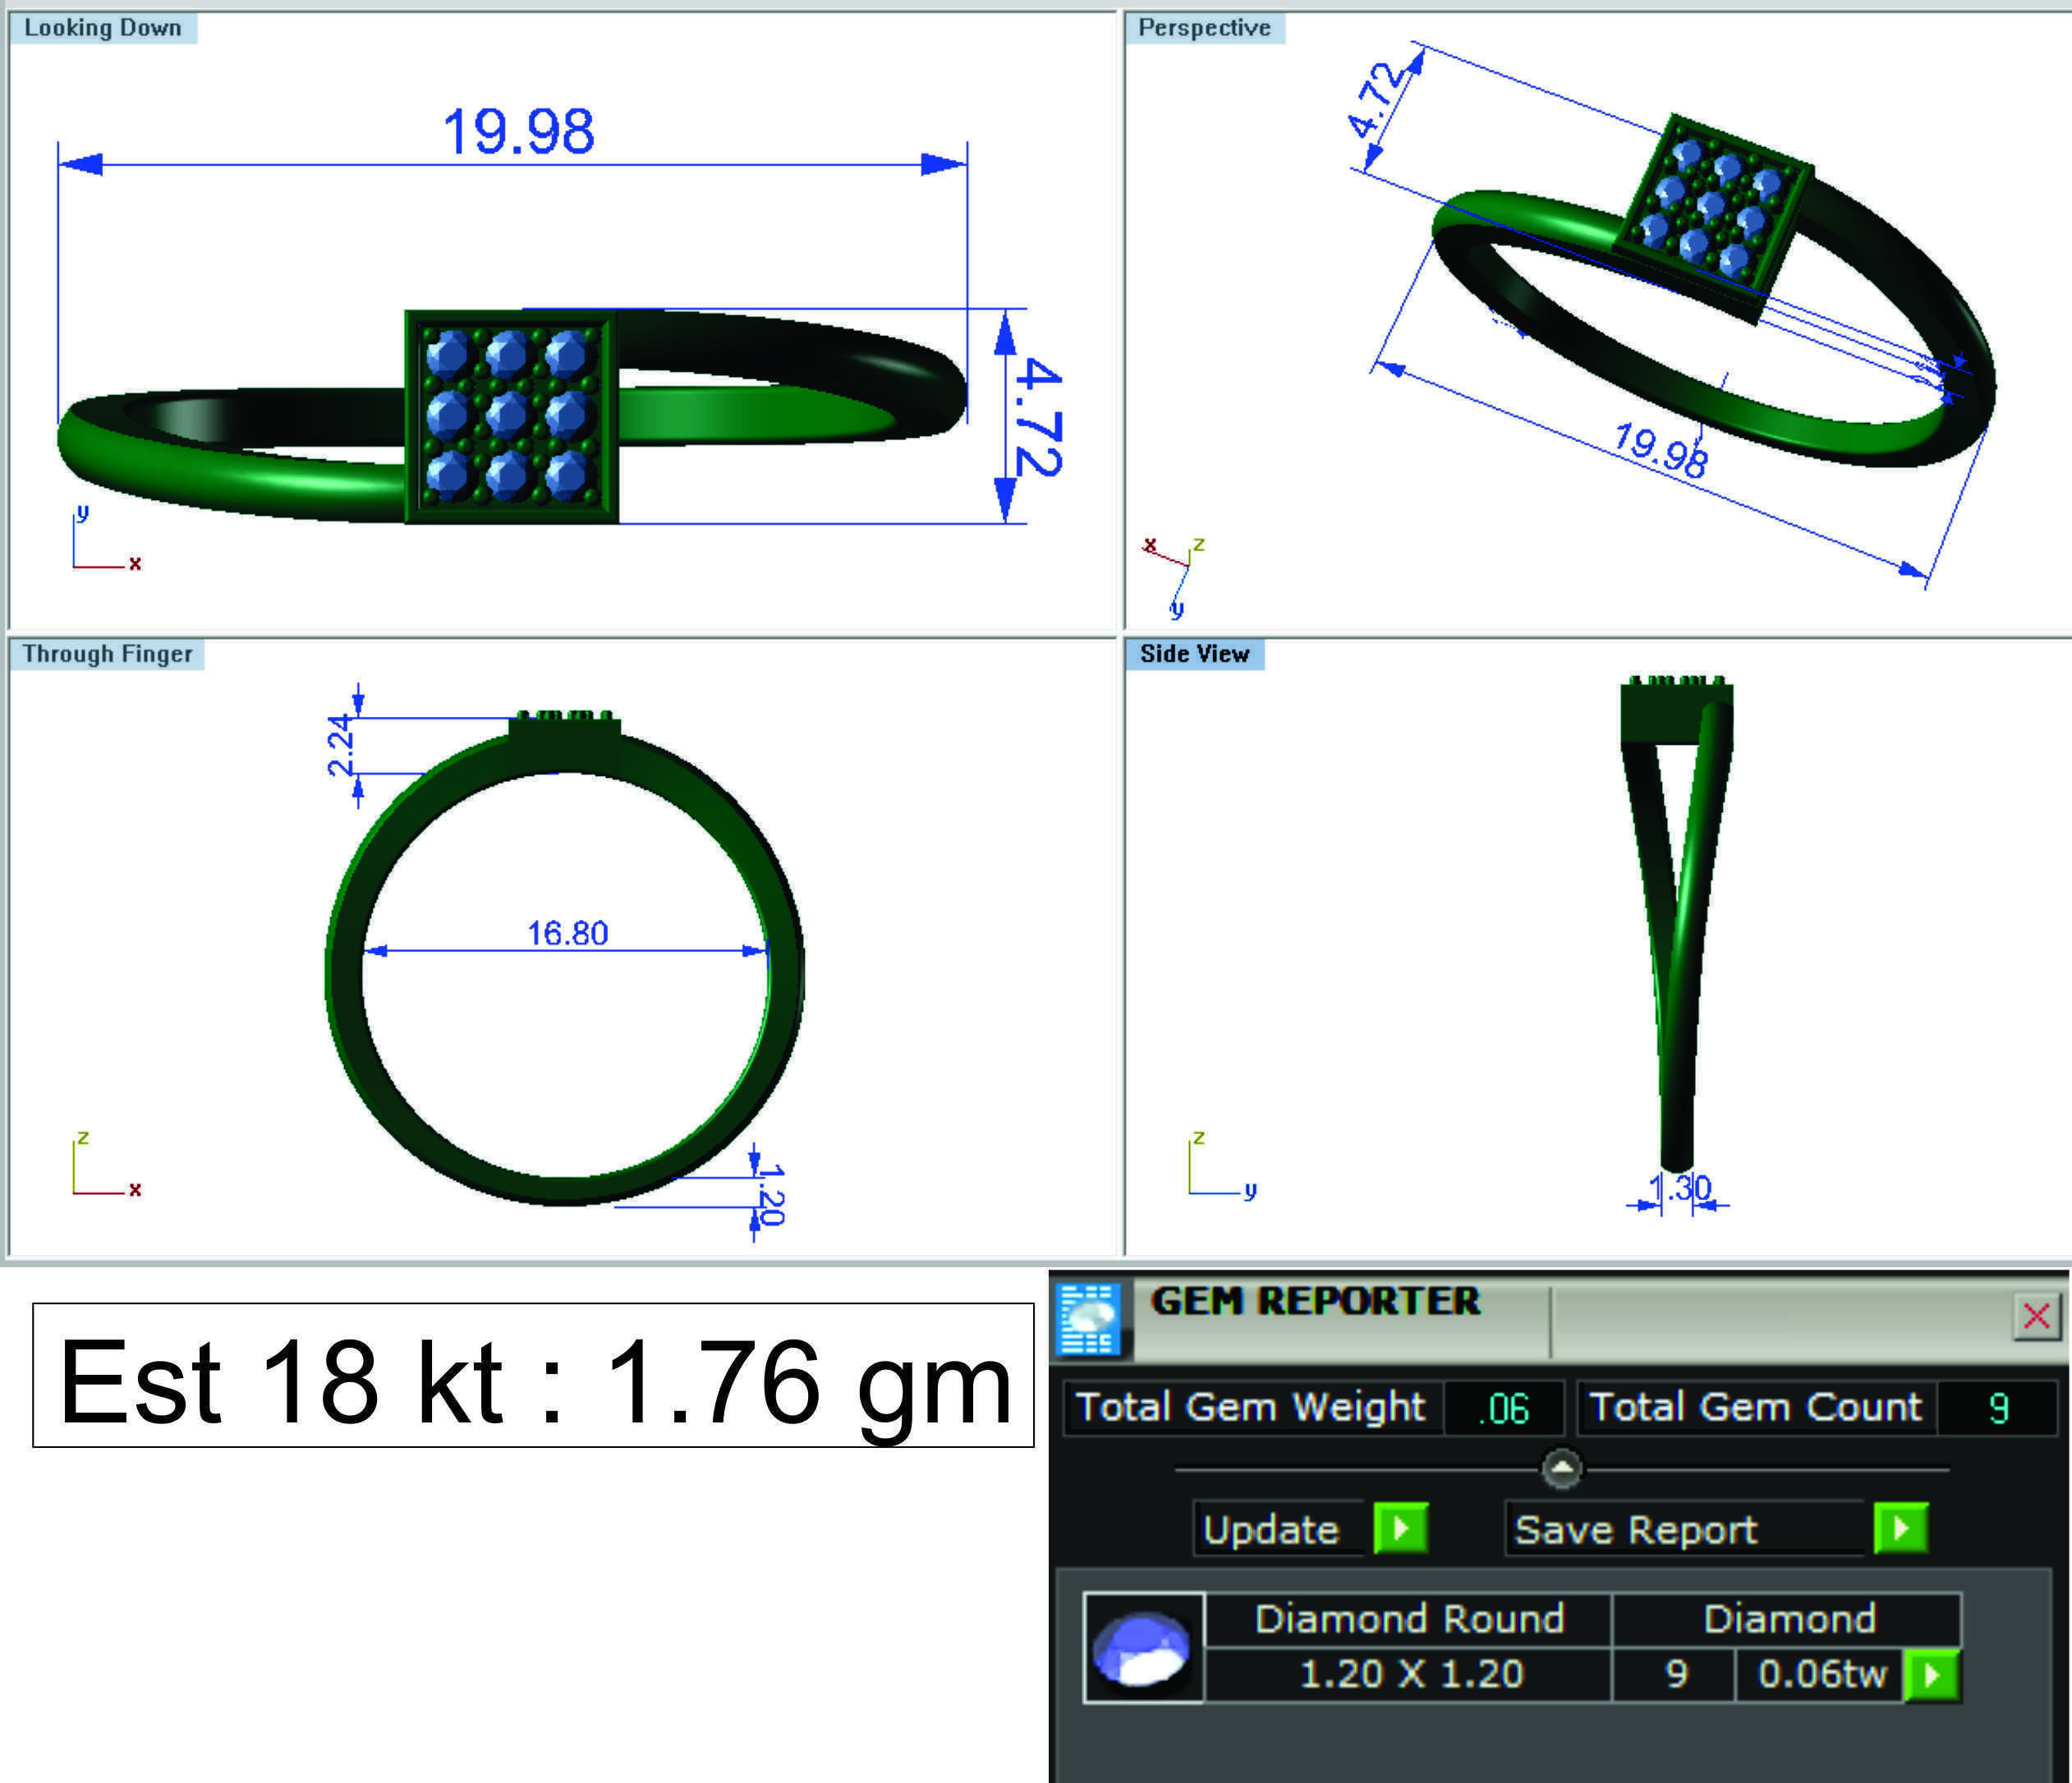The height and width of the screenshot is (1783, 2072).
Task: Click the 0.06tw weight cell
Action: coord(1821,1674)
